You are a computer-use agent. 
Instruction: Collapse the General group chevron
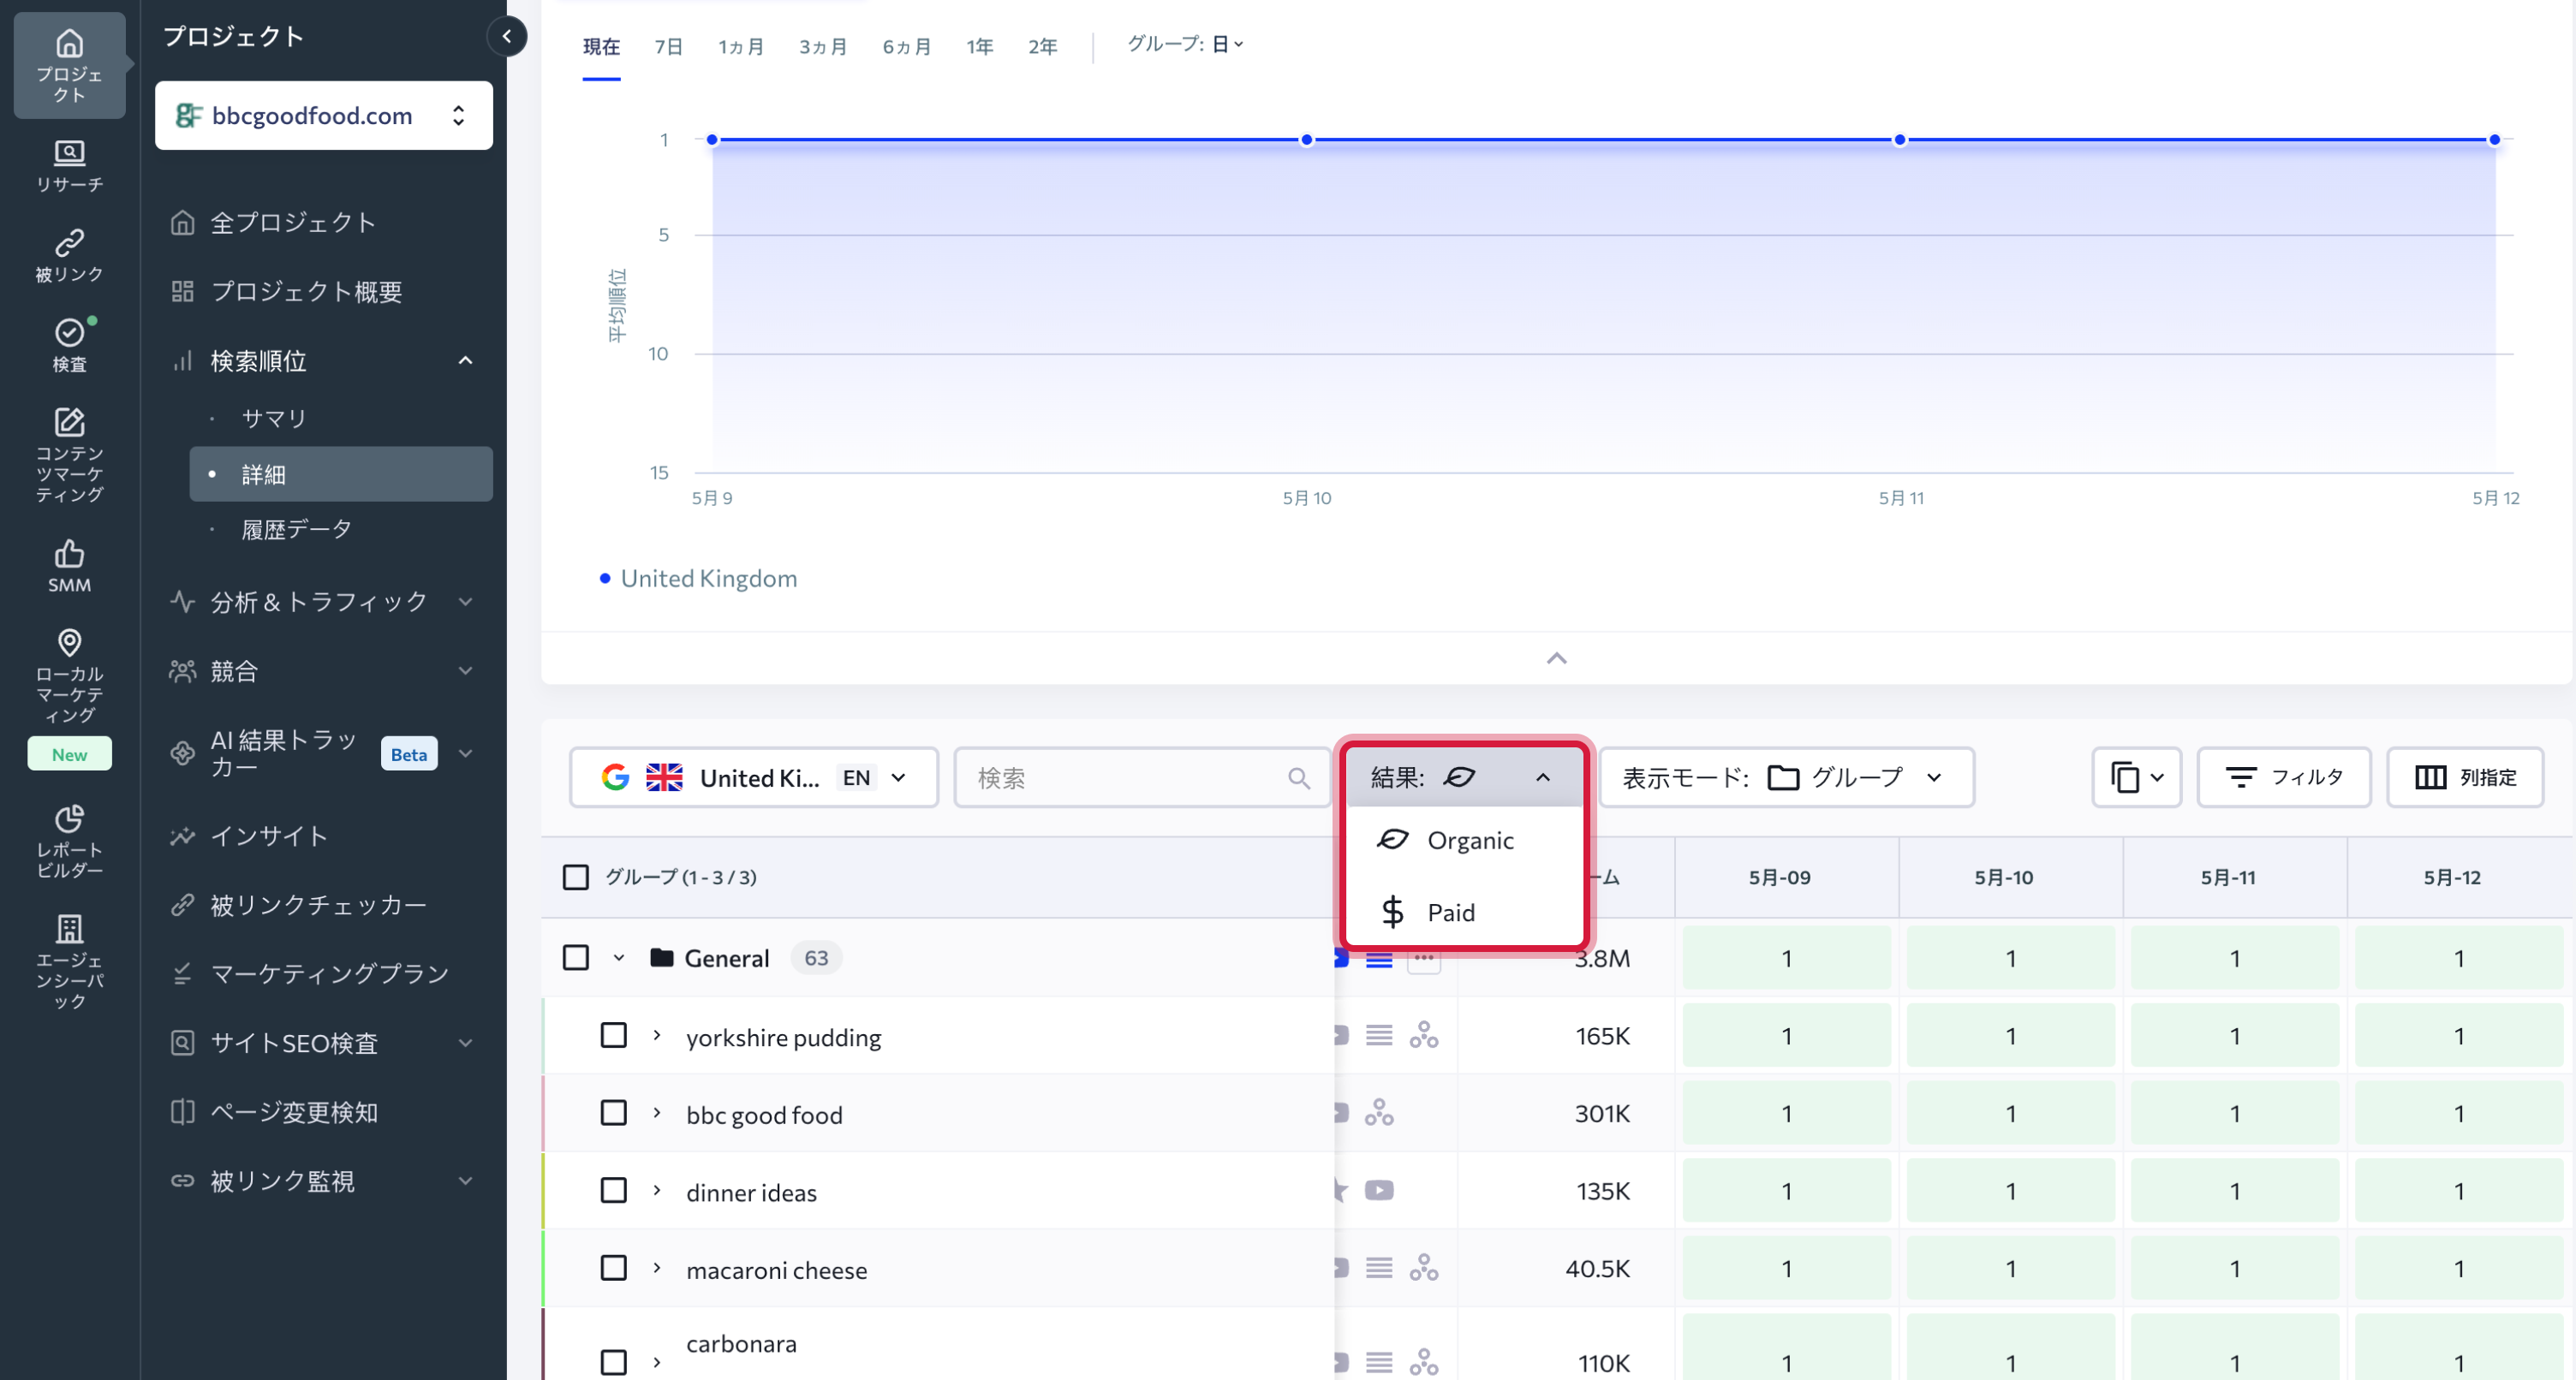pyautogui.click(x=619, y=958)
